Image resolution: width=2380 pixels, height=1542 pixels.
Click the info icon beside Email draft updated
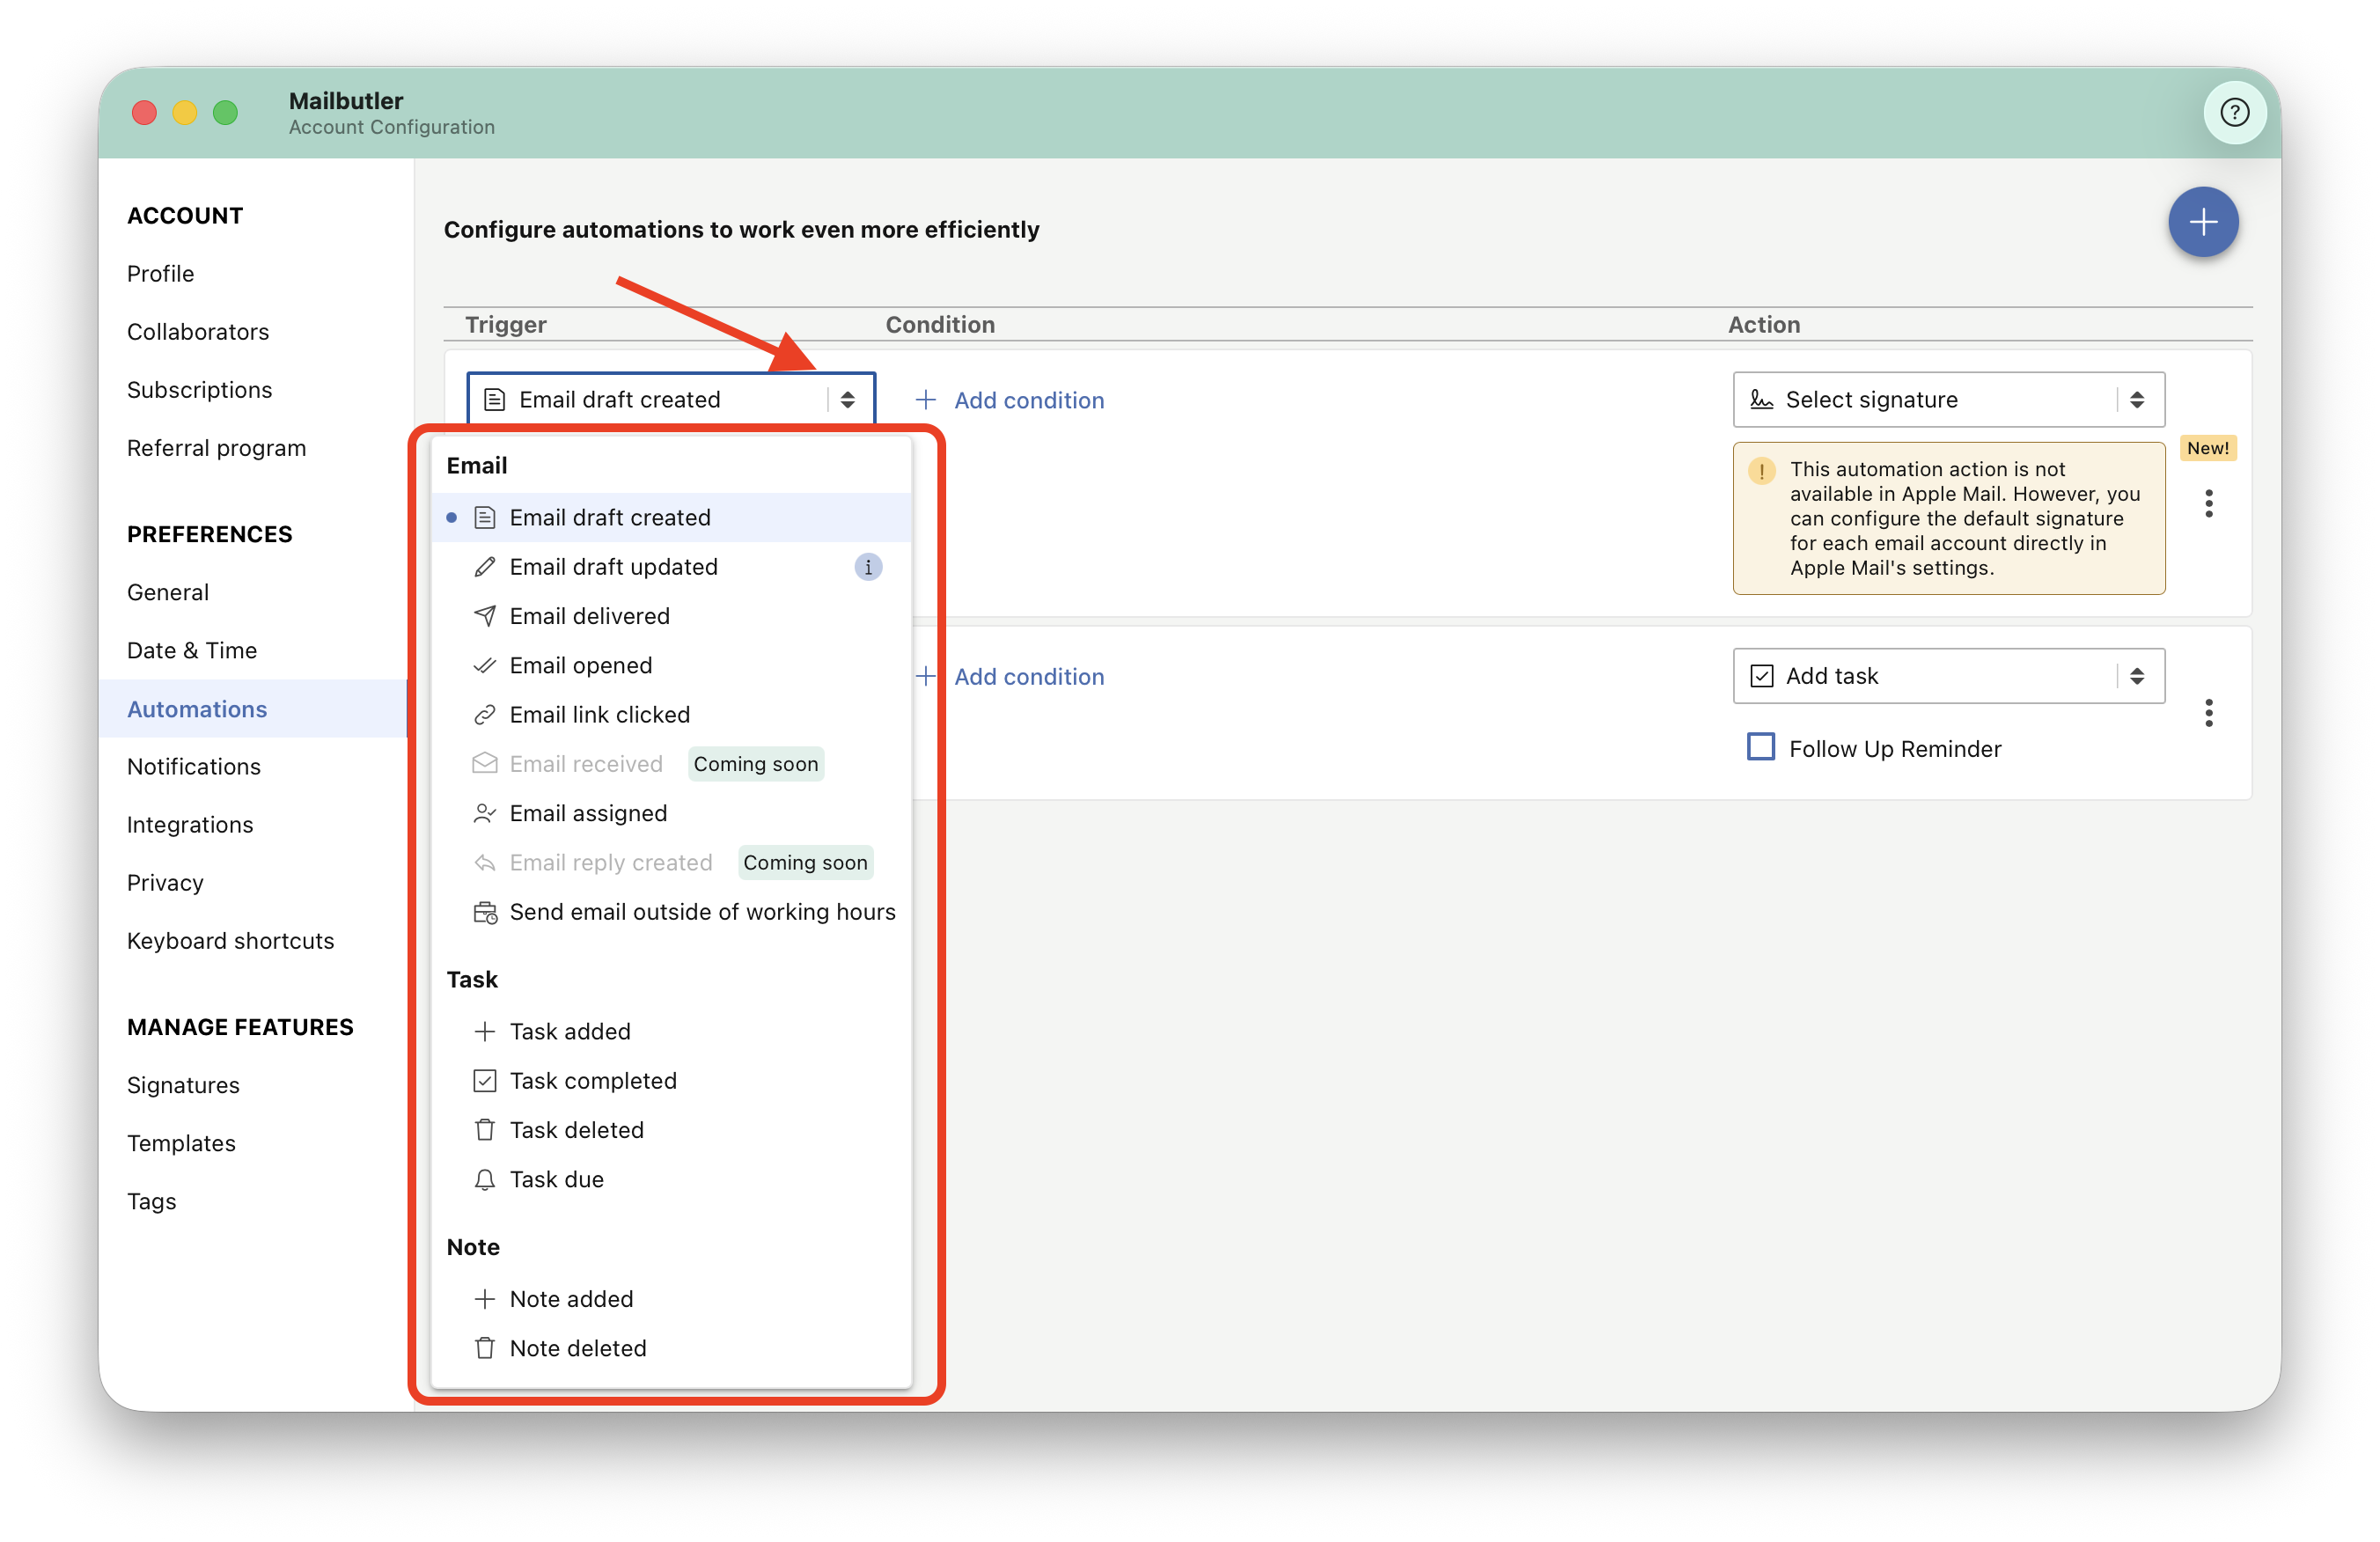pyautogui.click(x=868, y=567)
